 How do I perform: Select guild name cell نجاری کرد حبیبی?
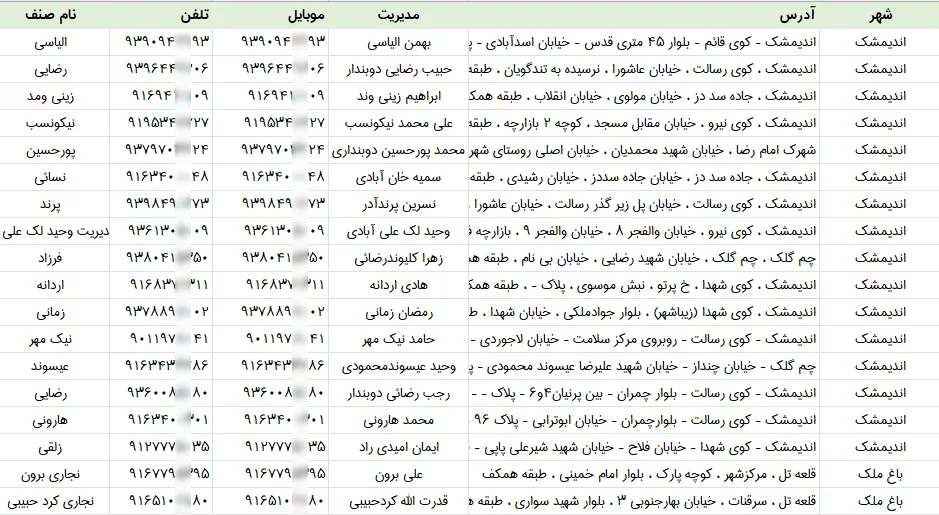pos(54,501)
